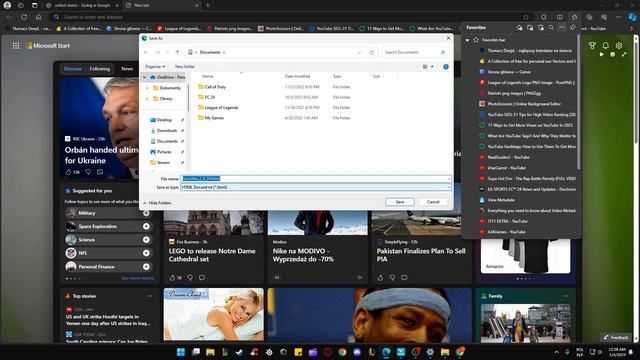Viewport: 640px width, 360px height.
Task: Open the Save as type dropdown
Action: coord(316,187)
